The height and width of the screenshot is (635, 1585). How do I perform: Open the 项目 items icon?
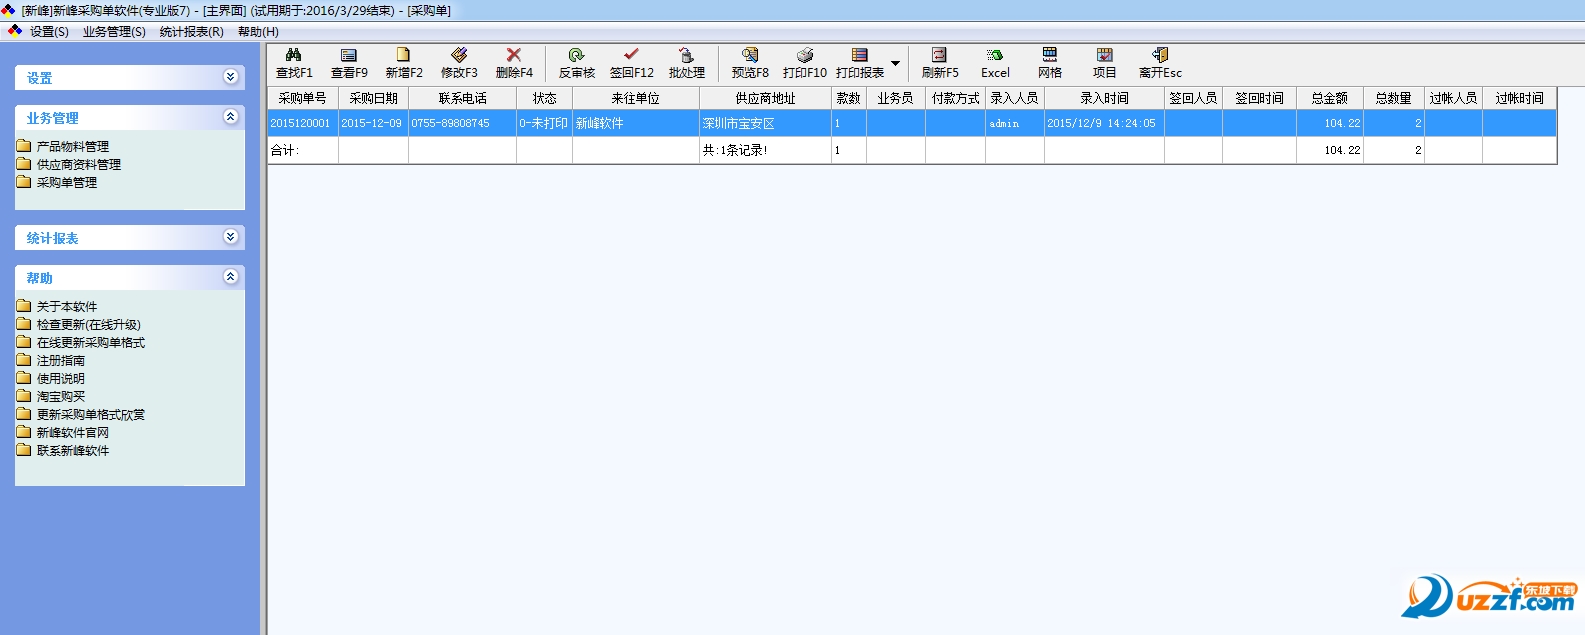point(1105,63)
